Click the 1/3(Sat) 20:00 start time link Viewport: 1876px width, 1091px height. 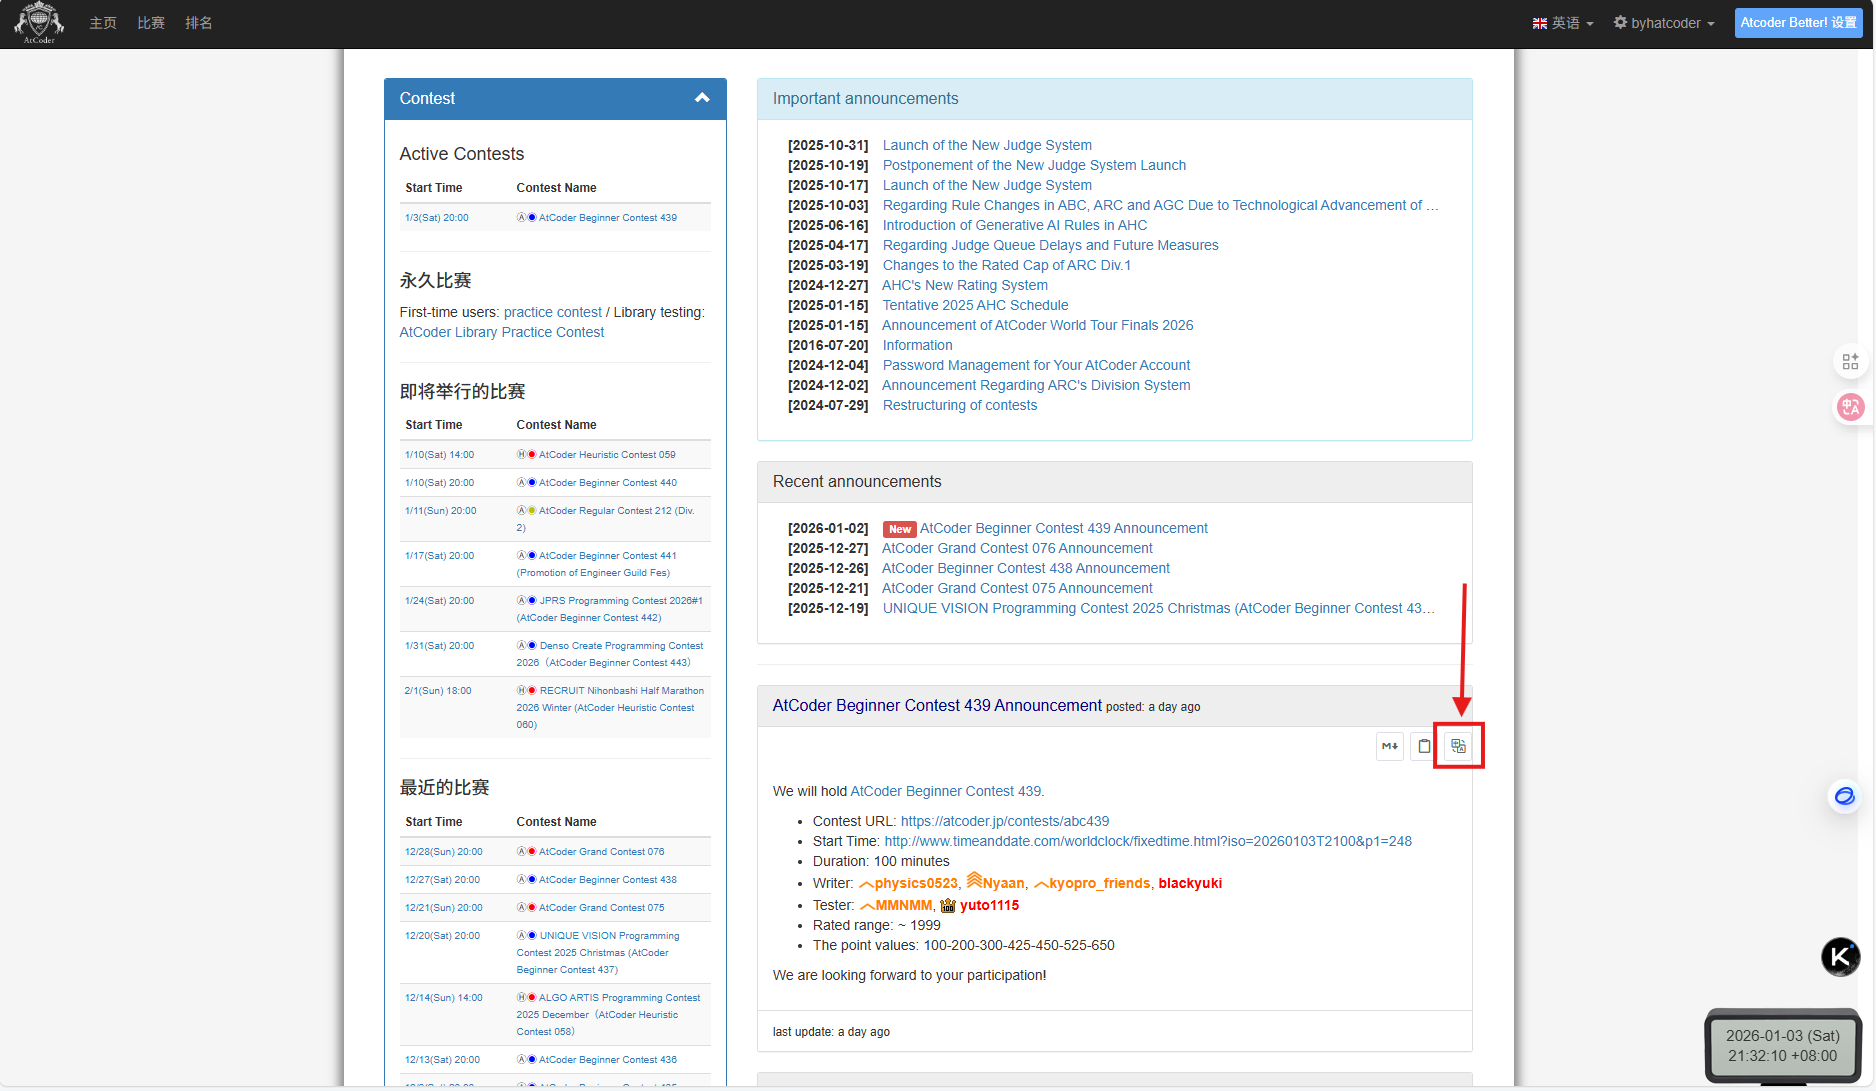[x=437, y=218]
